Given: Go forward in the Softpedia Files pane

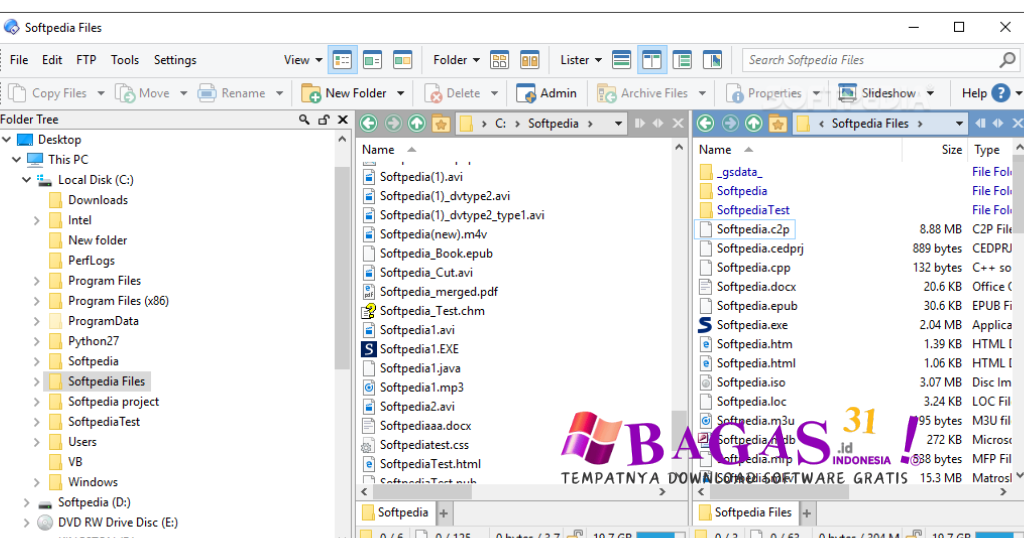Looking at the screenshot, I should click(729, 123).
